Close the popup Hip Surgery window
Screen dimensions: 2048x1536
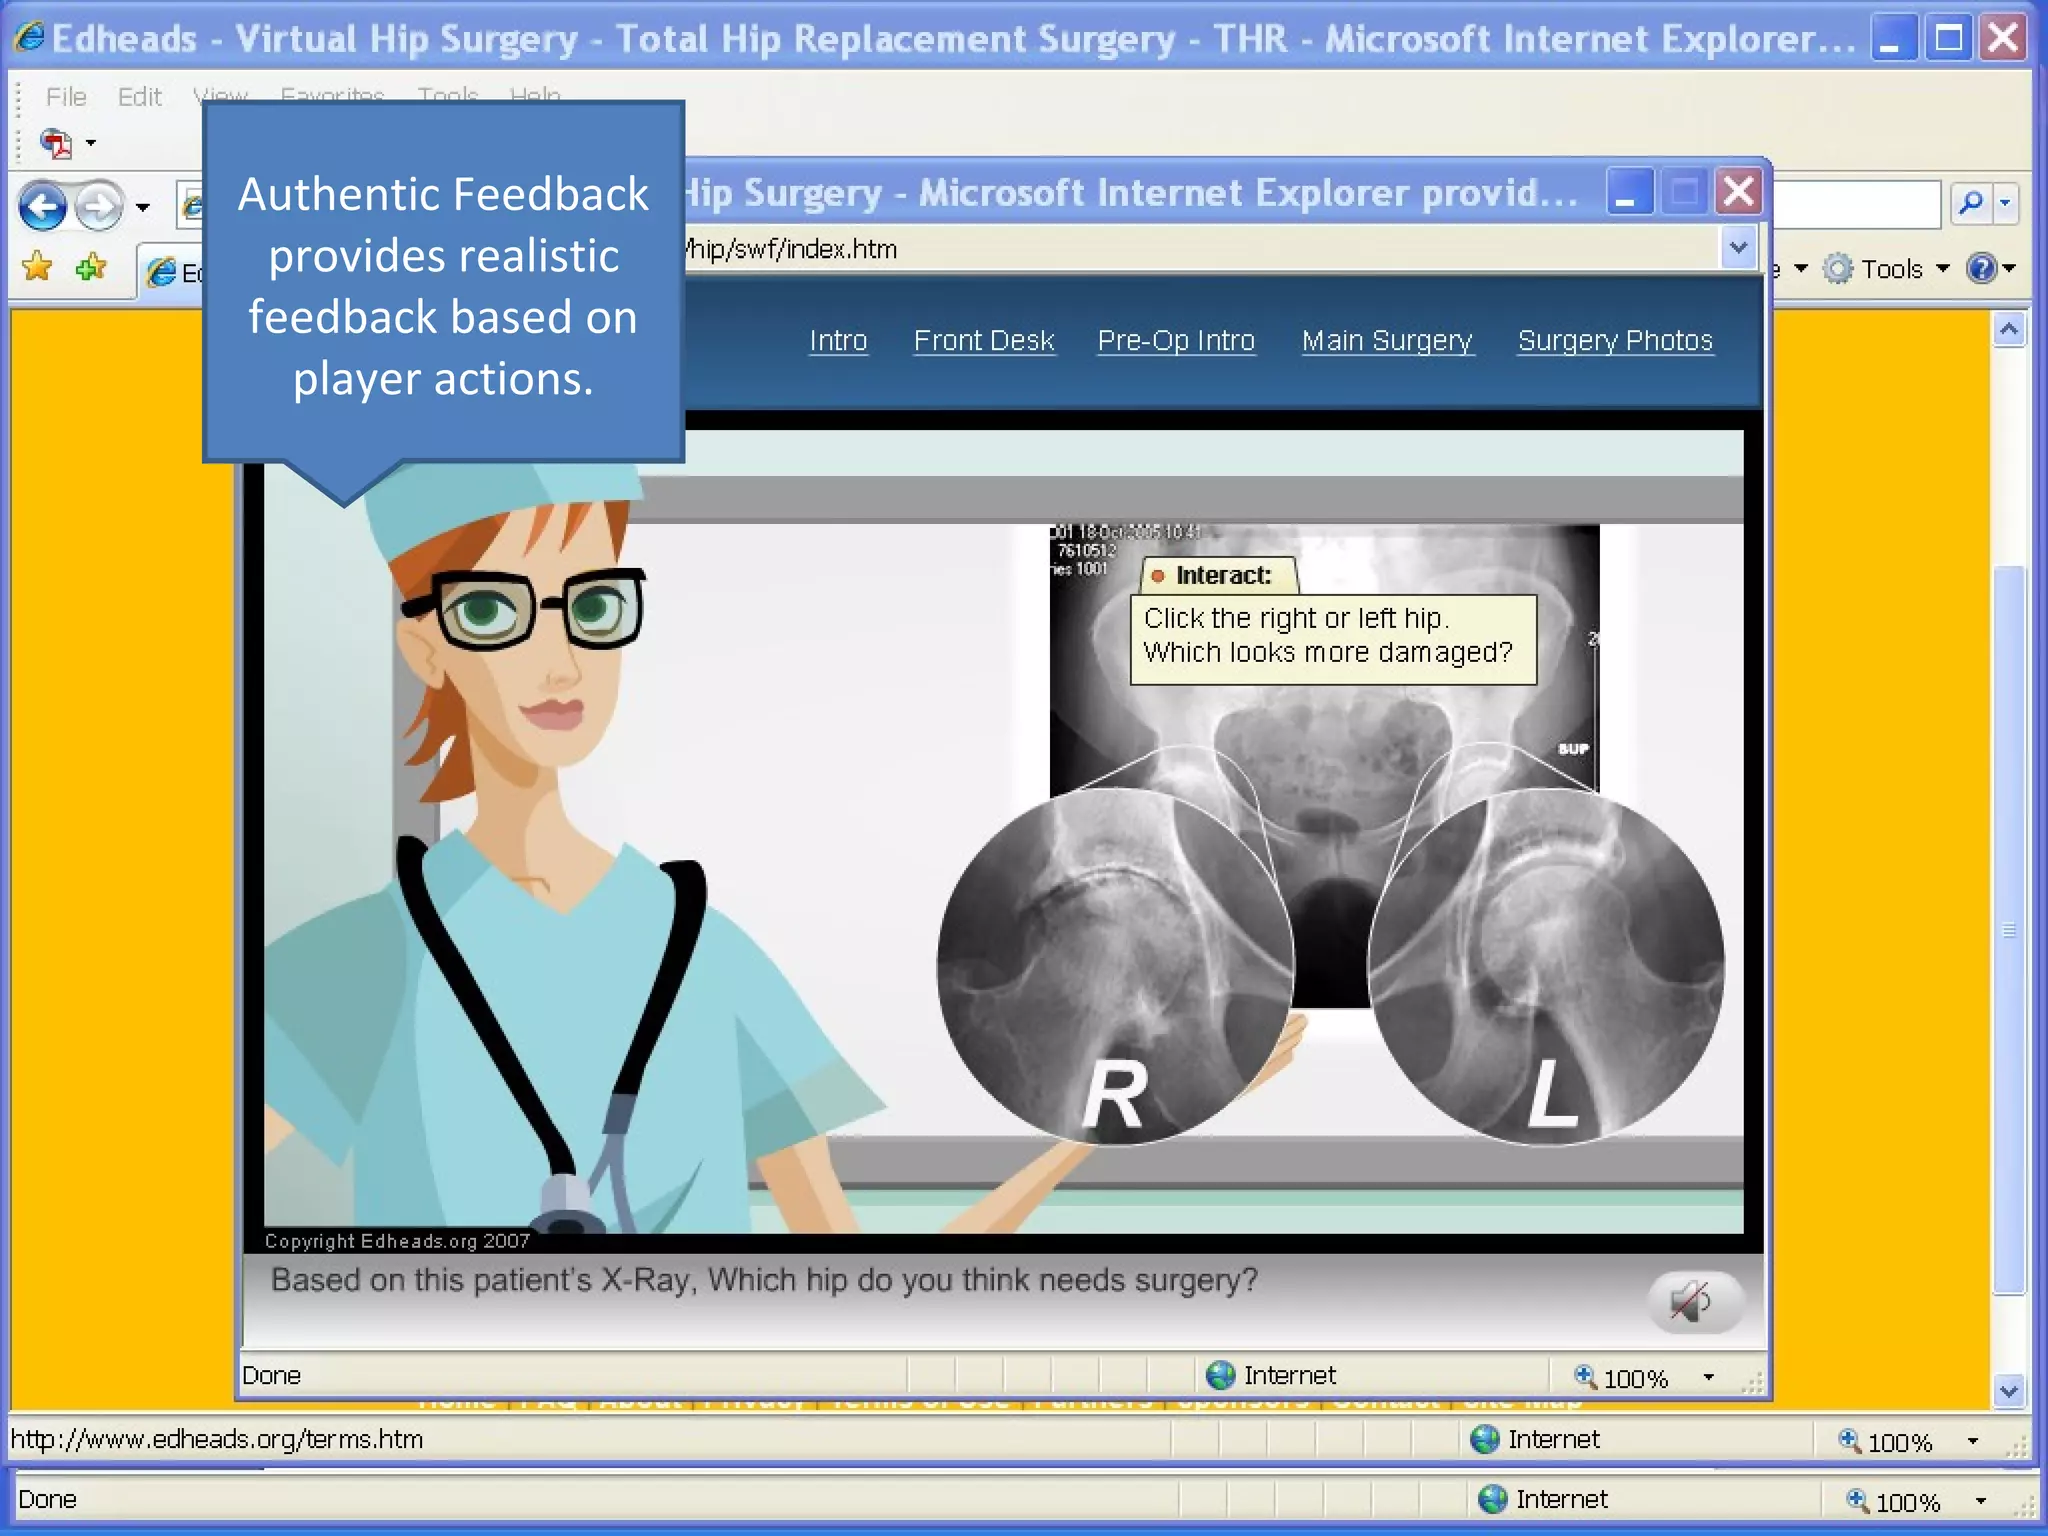pyautogui.click(x=1739, y=191)
